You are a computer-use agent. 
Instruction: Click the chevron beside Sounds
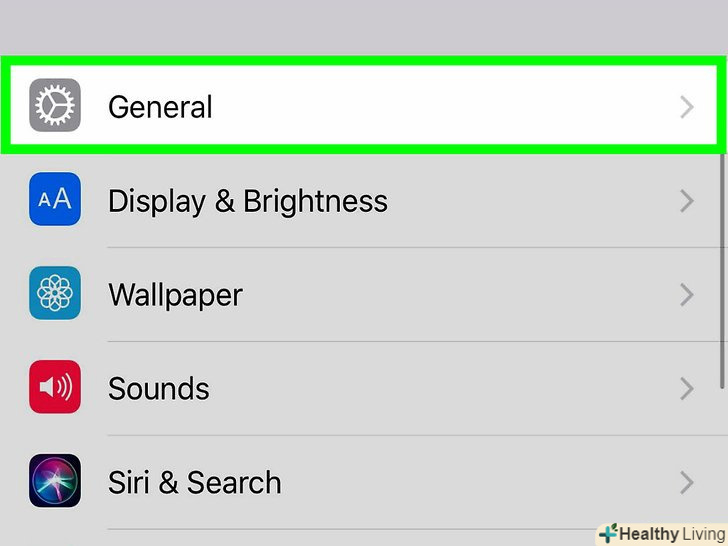pos(686,388)
